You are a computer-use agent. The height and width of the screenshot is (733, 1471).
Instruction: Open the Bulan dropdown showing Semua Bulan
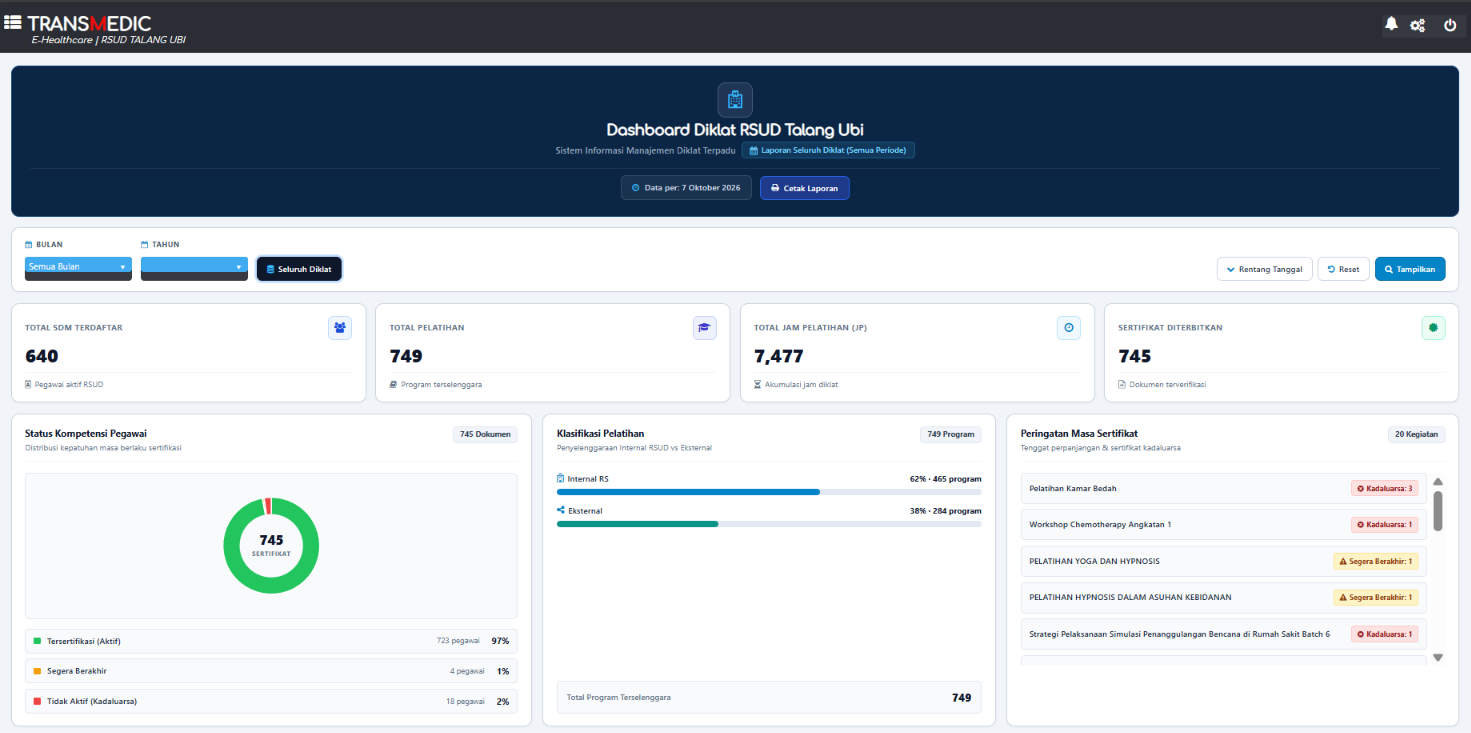coord(78,267)
